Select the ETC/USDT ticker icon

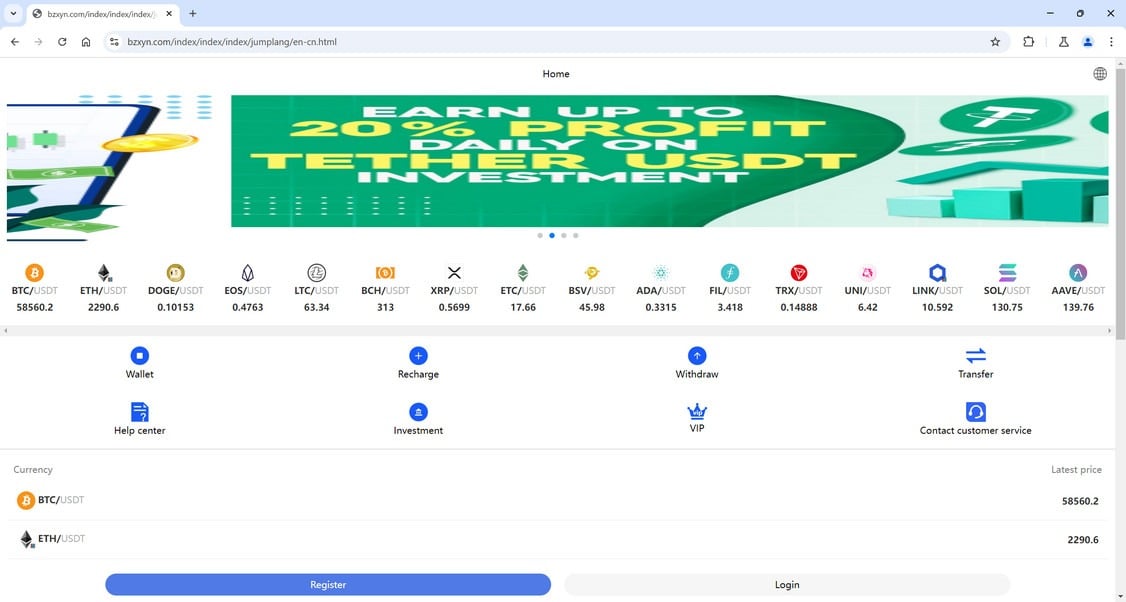[523, 273]
